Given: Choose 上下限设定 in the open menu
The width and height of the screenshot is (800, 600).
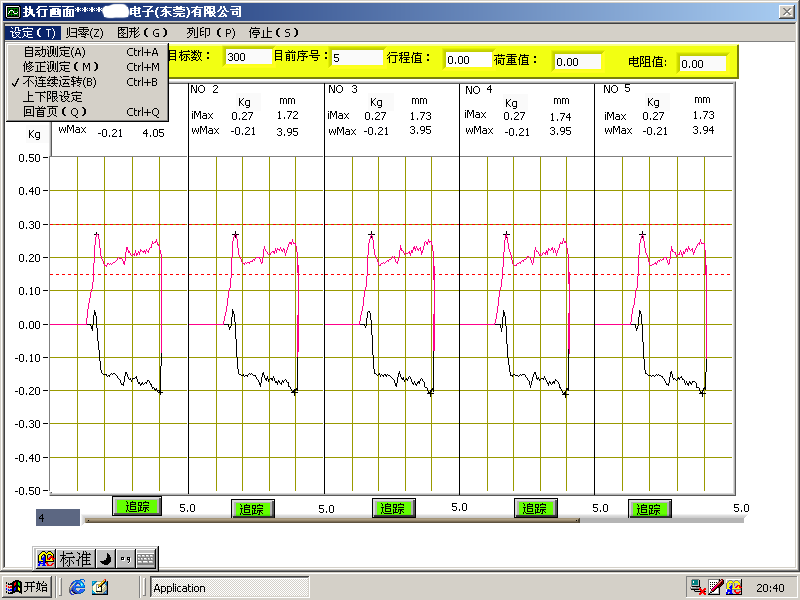Looking at the screenshot, I should click(x=53, y=97).
